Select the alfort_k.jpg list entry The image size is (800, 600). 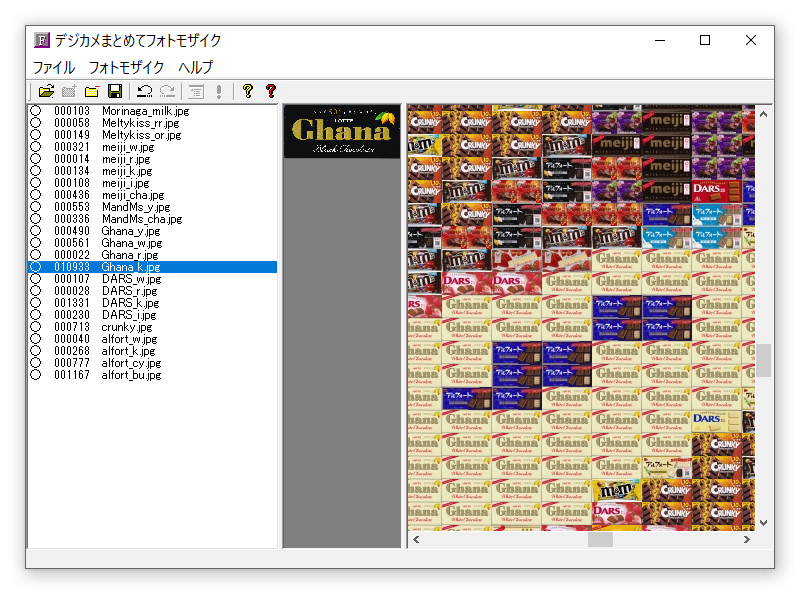pyautogui.click(x=153, y=351)
